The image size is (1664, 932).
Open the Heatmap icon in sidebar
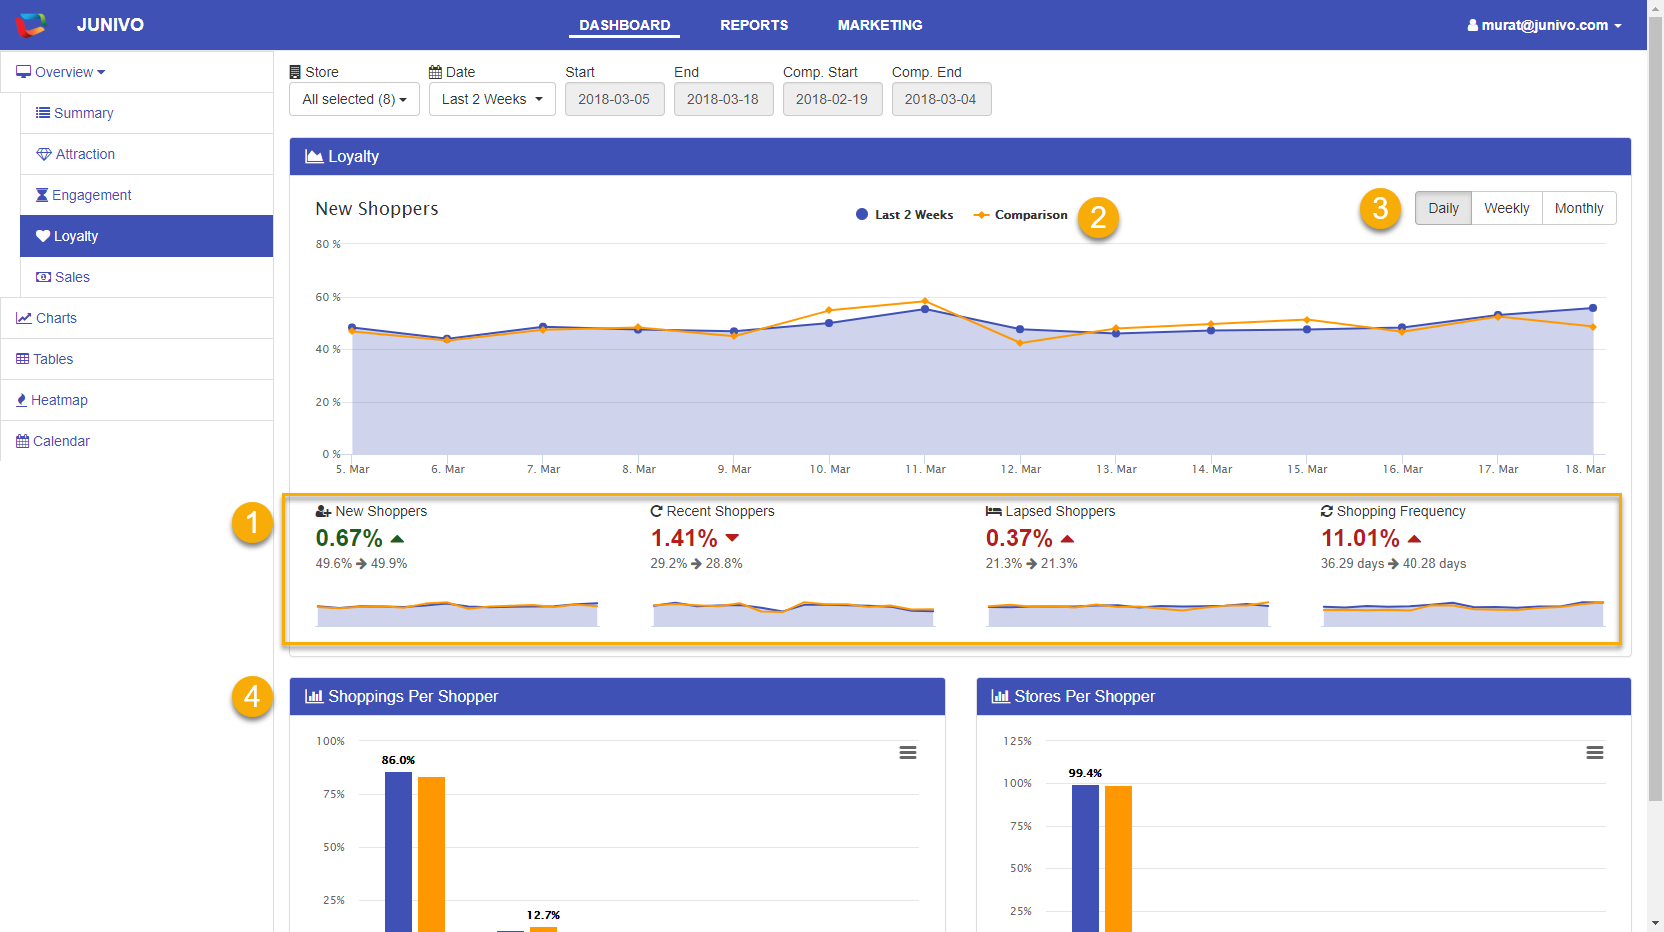pos(22,400)
